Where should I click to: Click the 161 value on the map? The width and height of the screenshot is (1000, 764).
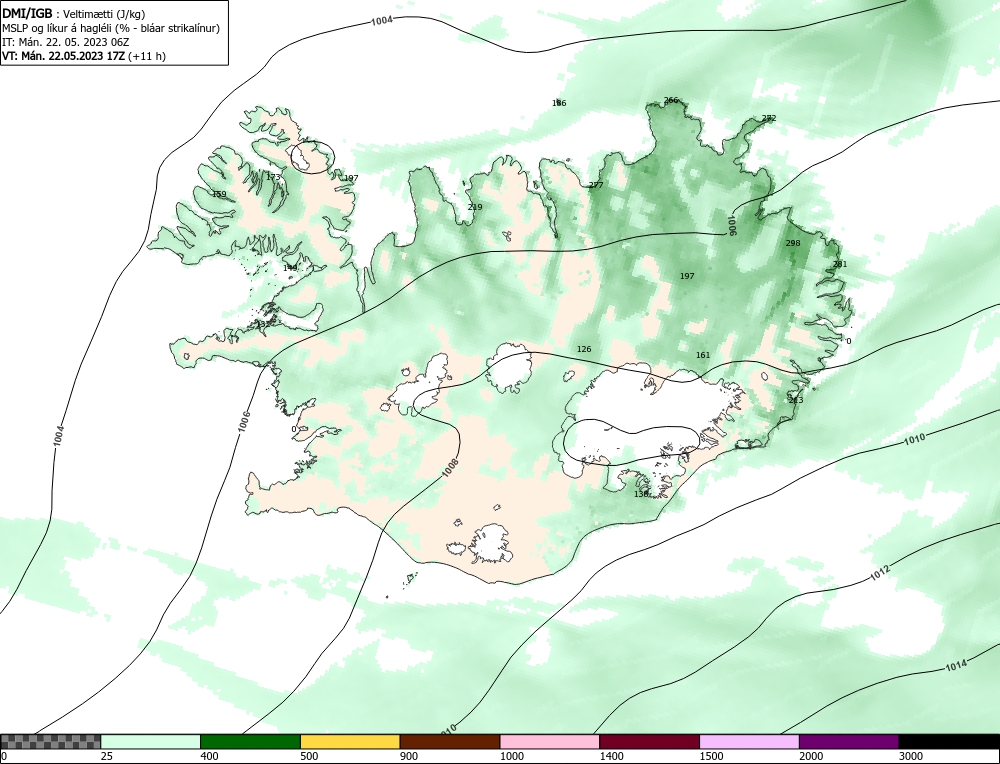[x=703, y=355]
